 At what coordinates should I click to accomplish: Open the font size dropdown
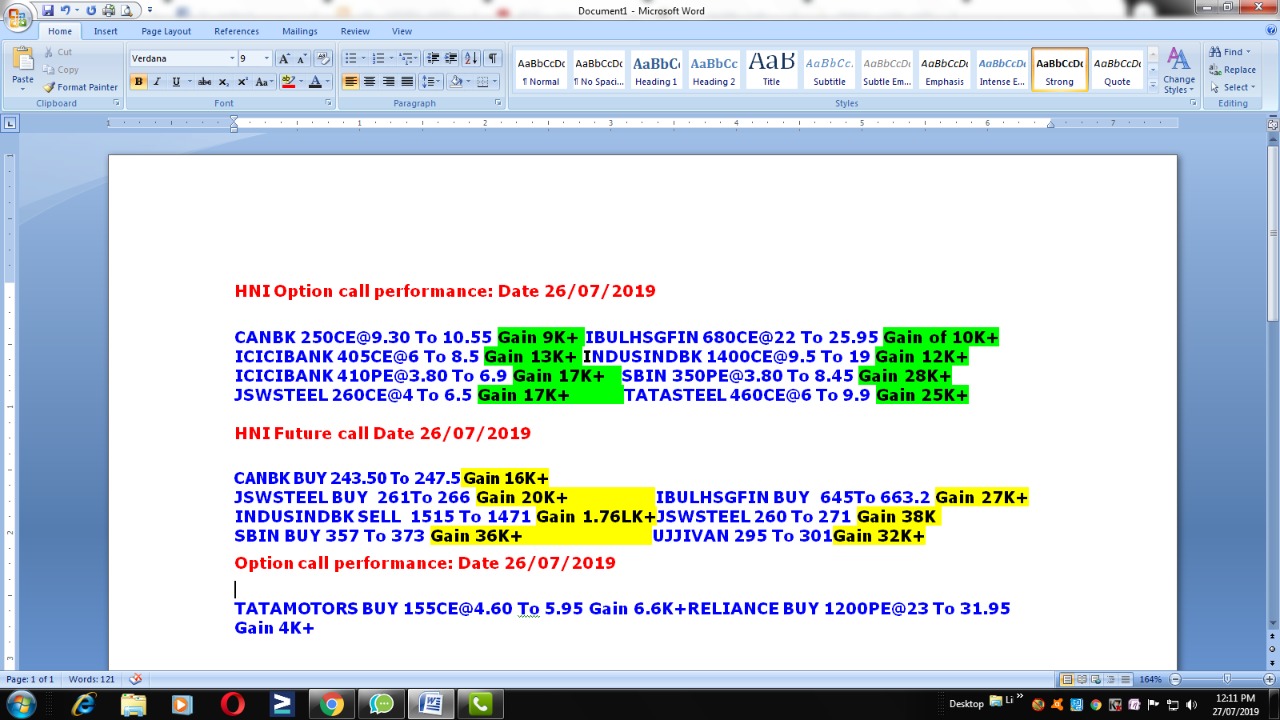point(266,59)
